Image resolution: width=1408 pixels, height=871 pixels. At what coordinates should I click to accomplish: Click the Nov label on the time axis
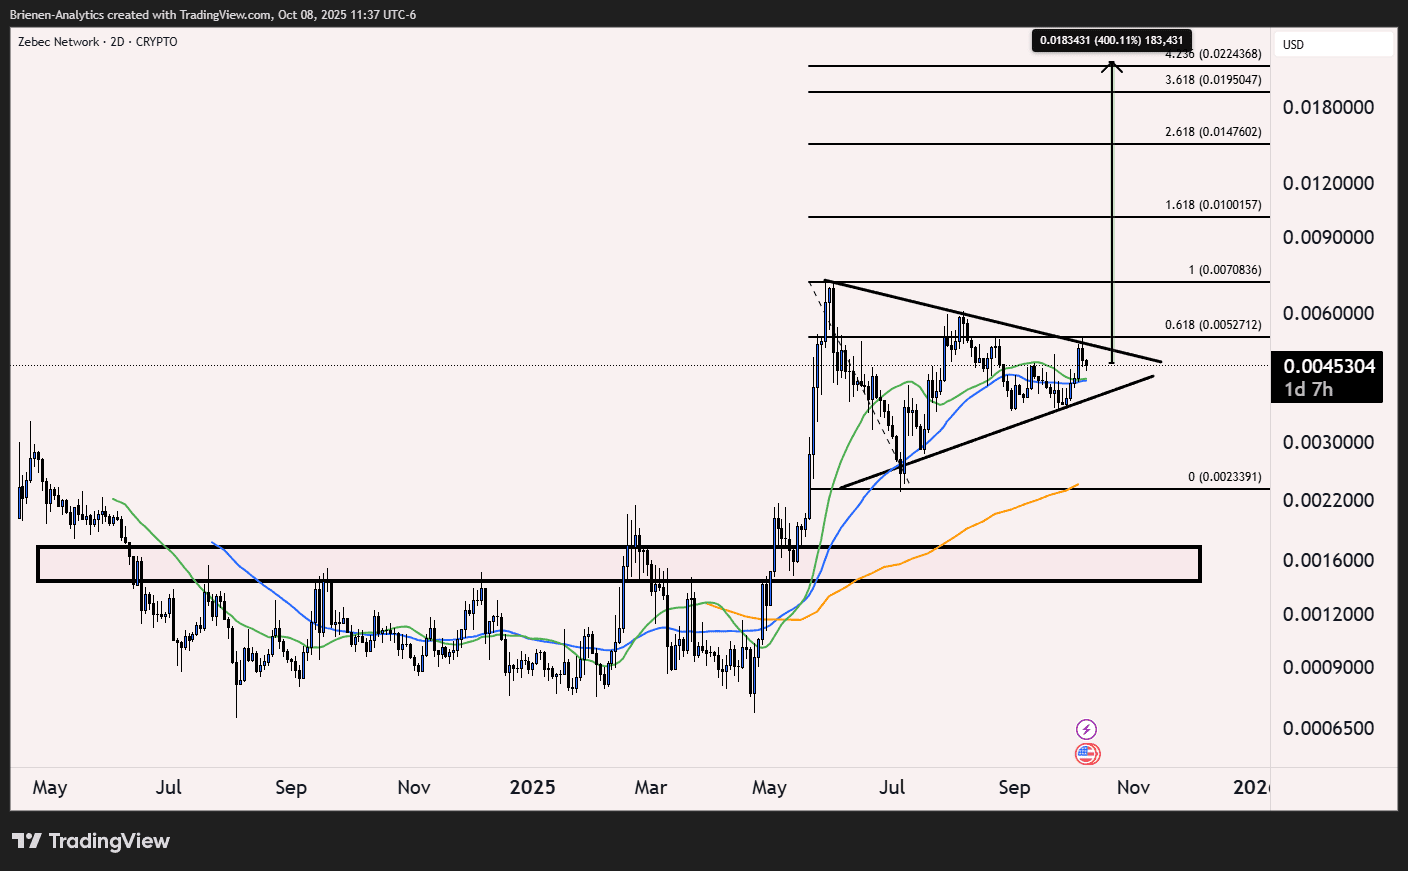pyautogui.click(x=1133, y=788)
